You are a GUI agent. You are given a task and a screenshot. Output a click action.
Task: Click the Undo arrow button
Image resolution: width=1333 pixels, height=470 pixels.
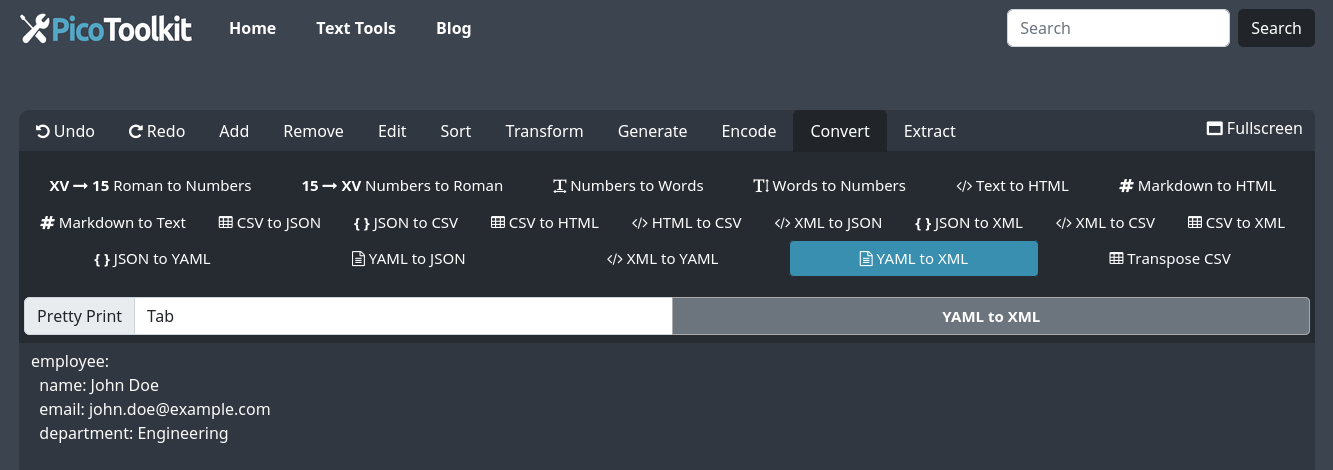point(65,131)
